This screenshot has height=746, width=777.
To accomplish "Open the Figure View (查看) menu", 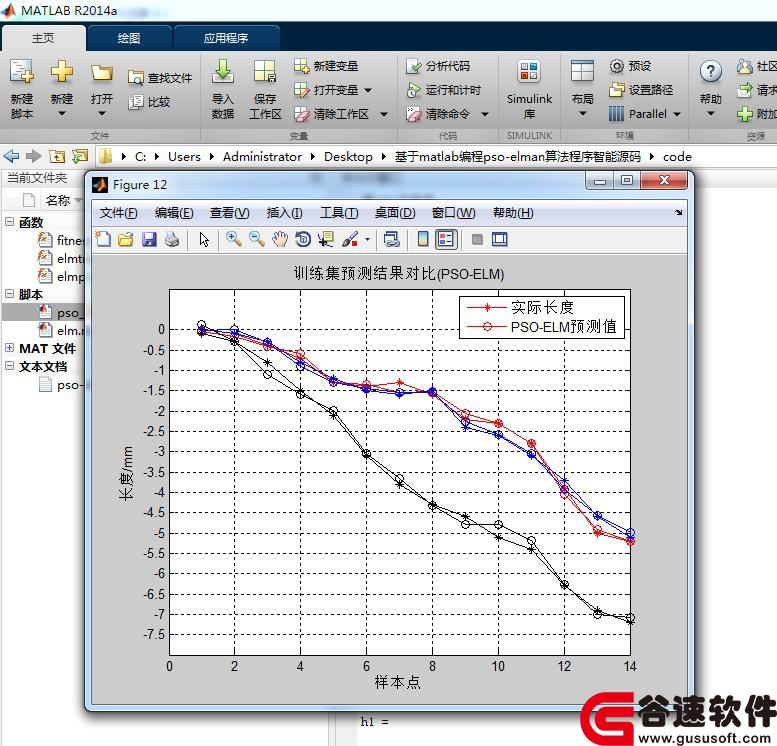I will pyautogui.click(x=229, y=213).
